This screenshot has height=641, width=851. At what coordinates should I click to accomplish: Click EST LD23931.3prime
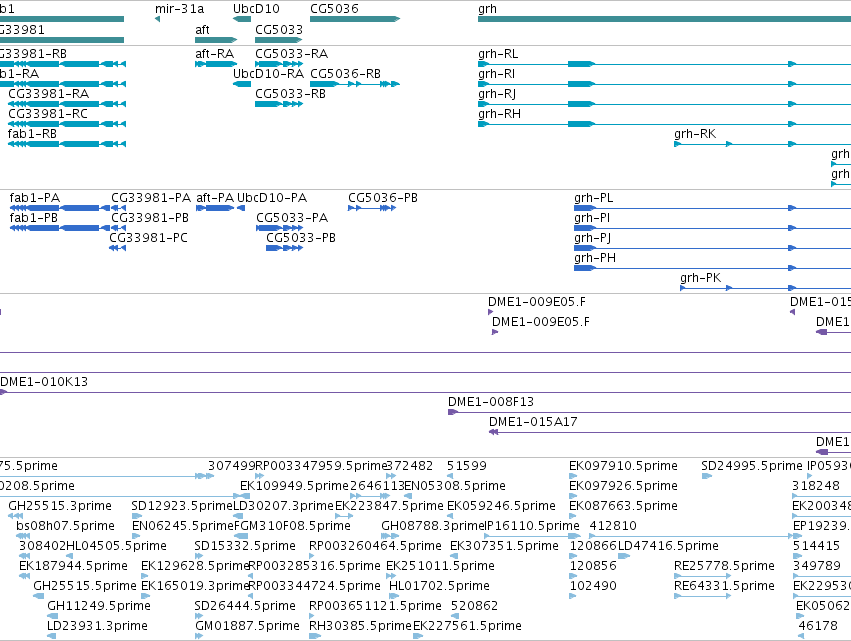tap(97, 627)
